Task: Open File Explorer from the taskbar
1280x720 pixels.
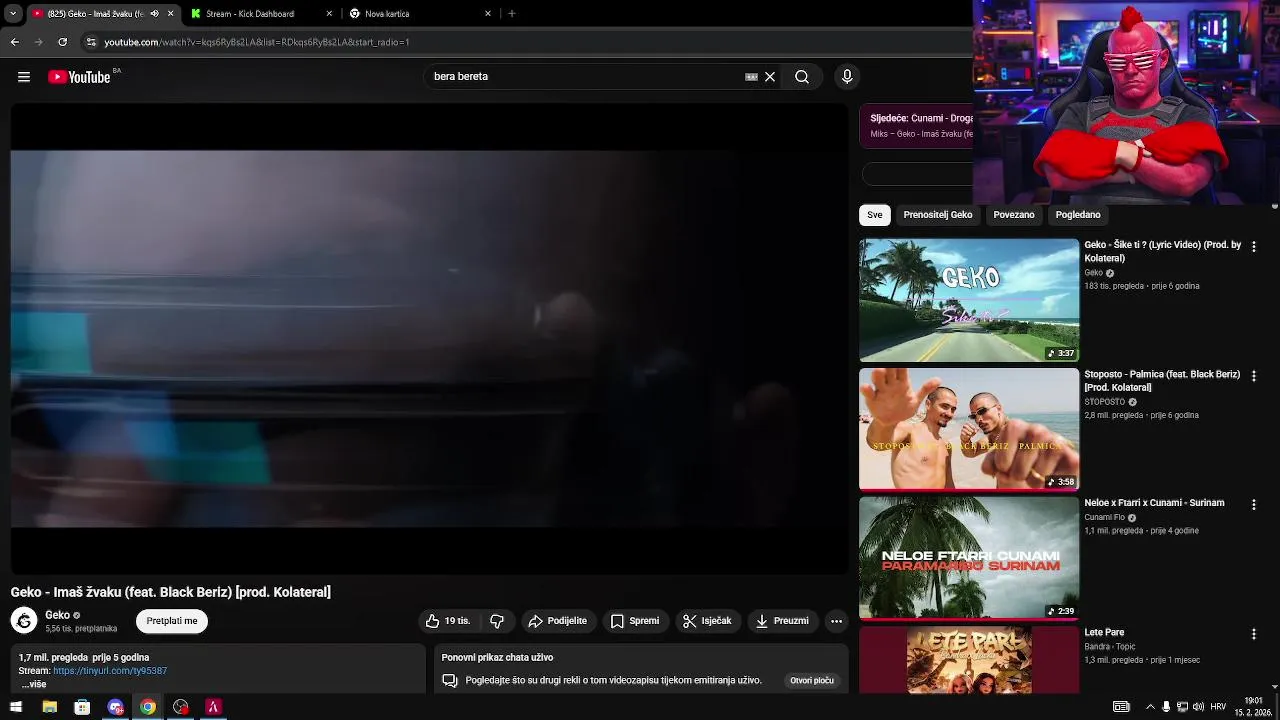Action: 50,707
